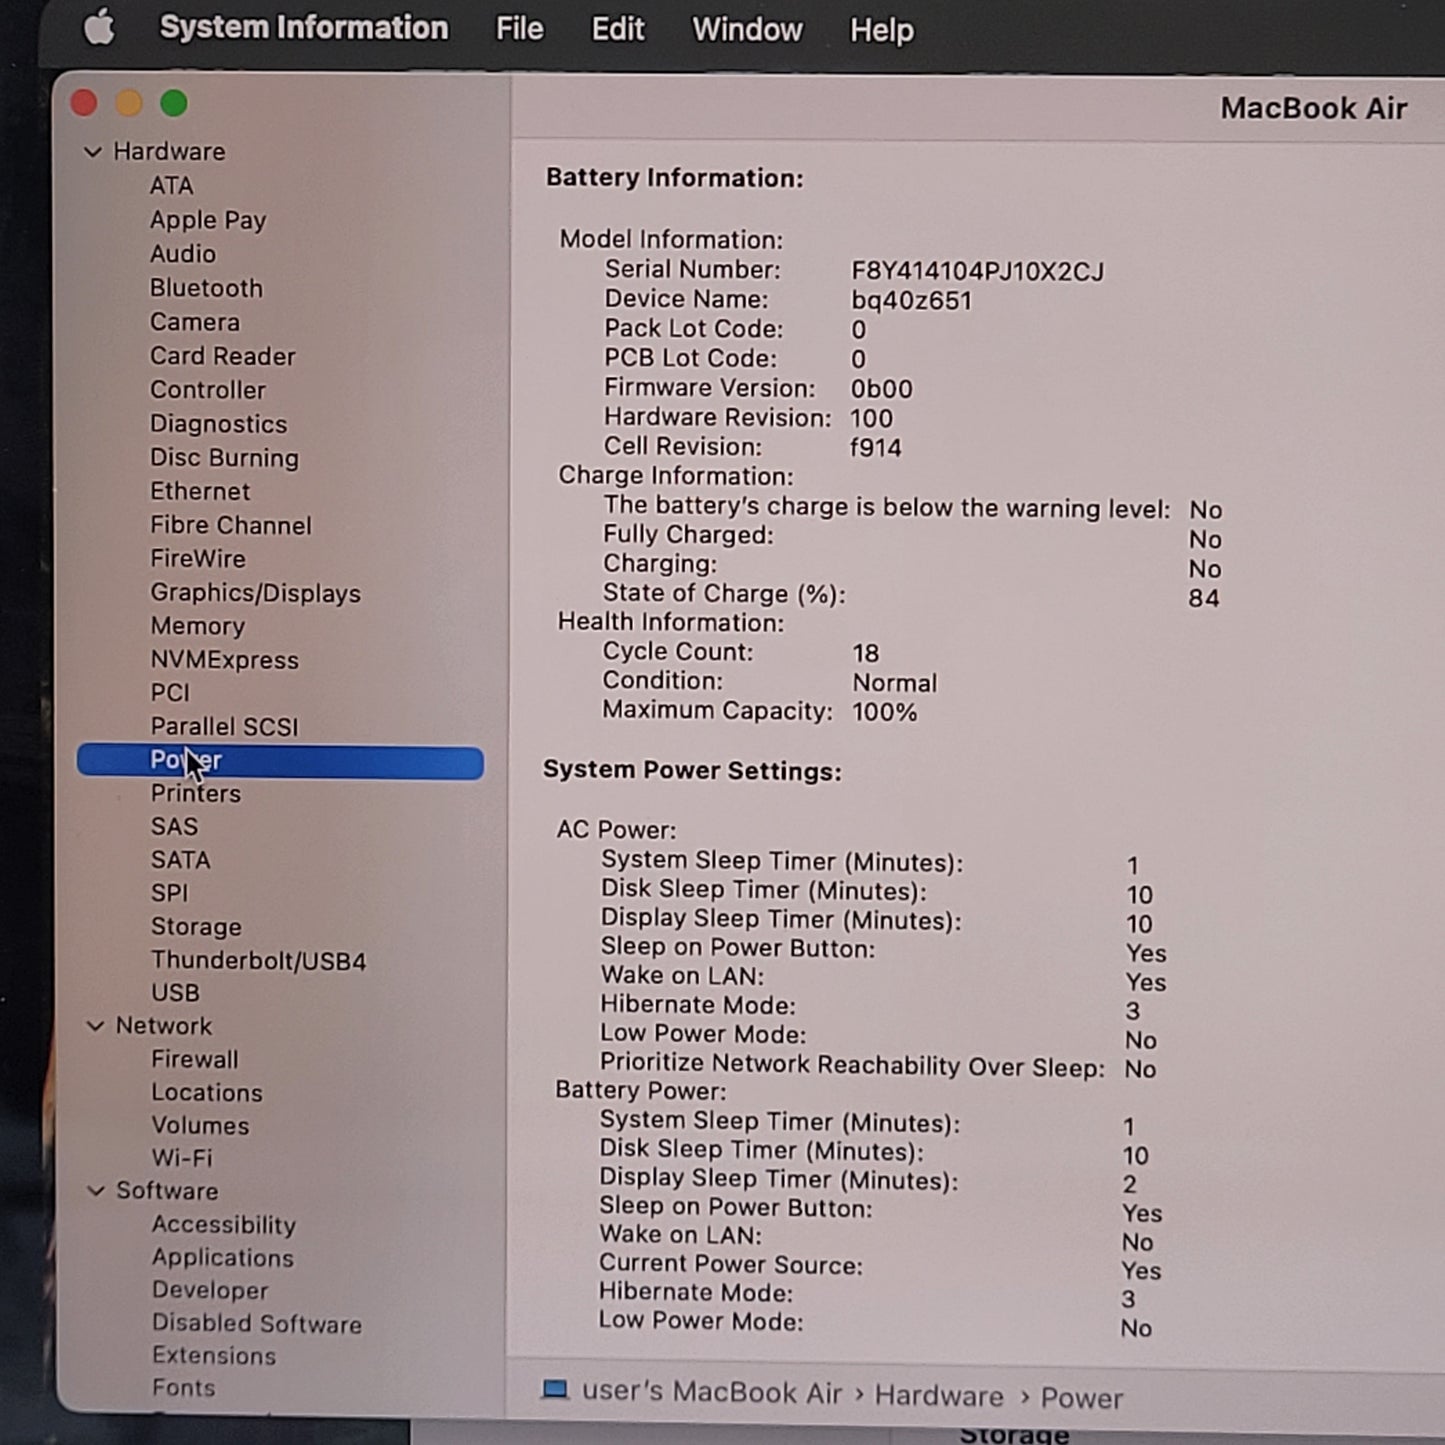Select Wi-Fi under Network
This screenshot has height=1445, width=1445.
pos(181,1158)
